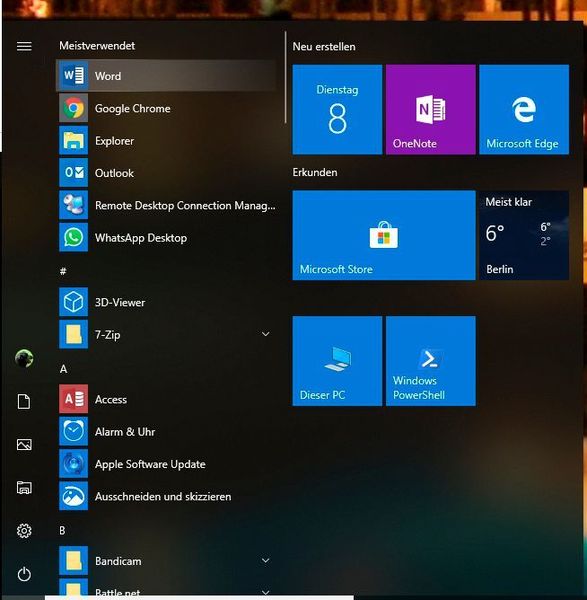The image size is (587, 600).
Task: Open the 3D-Viewer app icon
Action: [73, 302]
